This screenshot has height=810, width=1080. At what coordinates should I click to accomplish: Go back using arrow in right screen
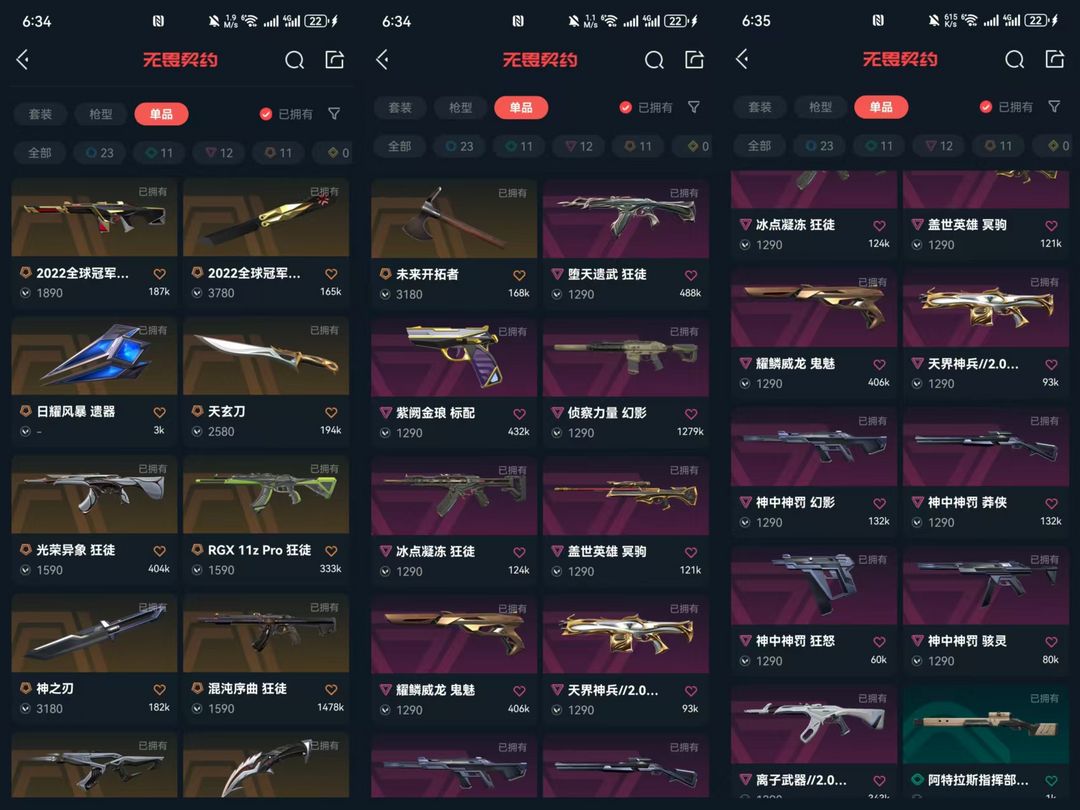742,59
